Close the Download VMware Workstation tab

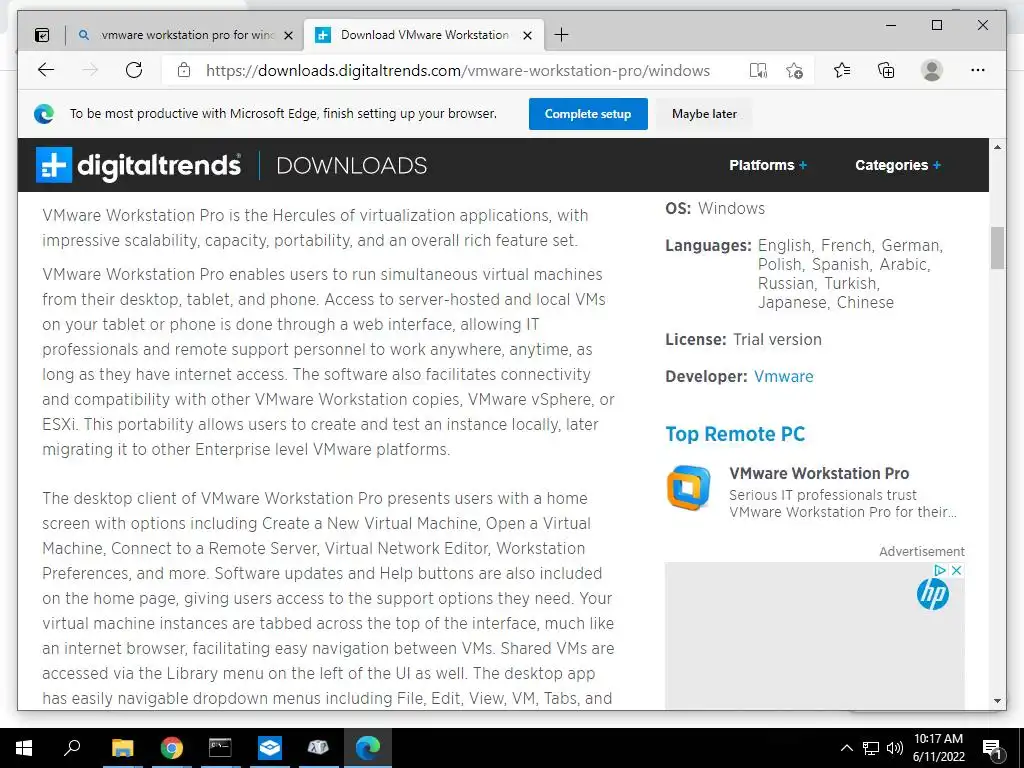528,35
